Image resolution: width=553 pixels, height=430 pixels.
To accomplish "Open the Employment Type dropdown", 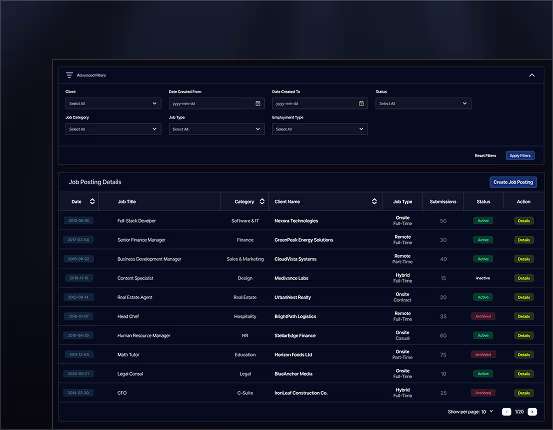I will pos(320,129).
